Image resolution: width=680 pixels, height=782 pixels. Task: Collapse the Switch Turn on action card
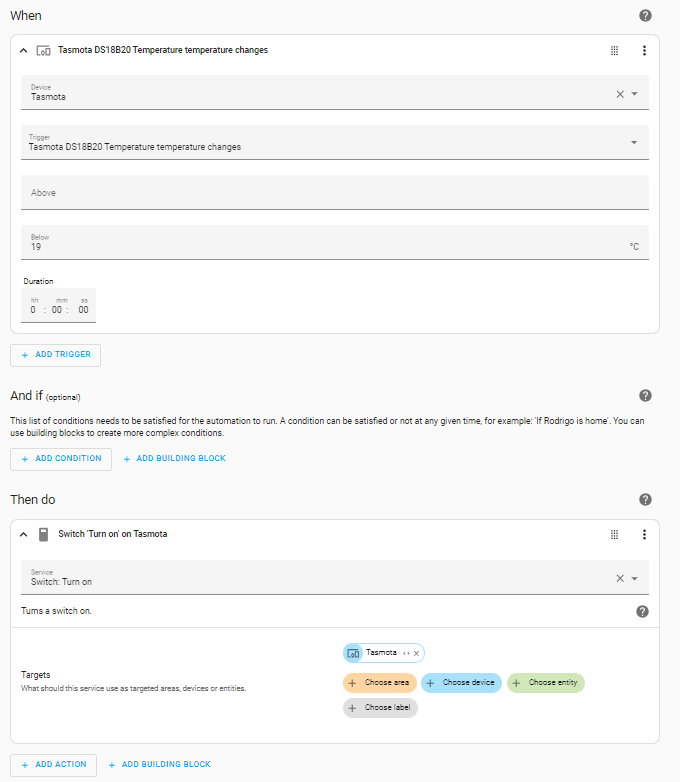point(24,534)
